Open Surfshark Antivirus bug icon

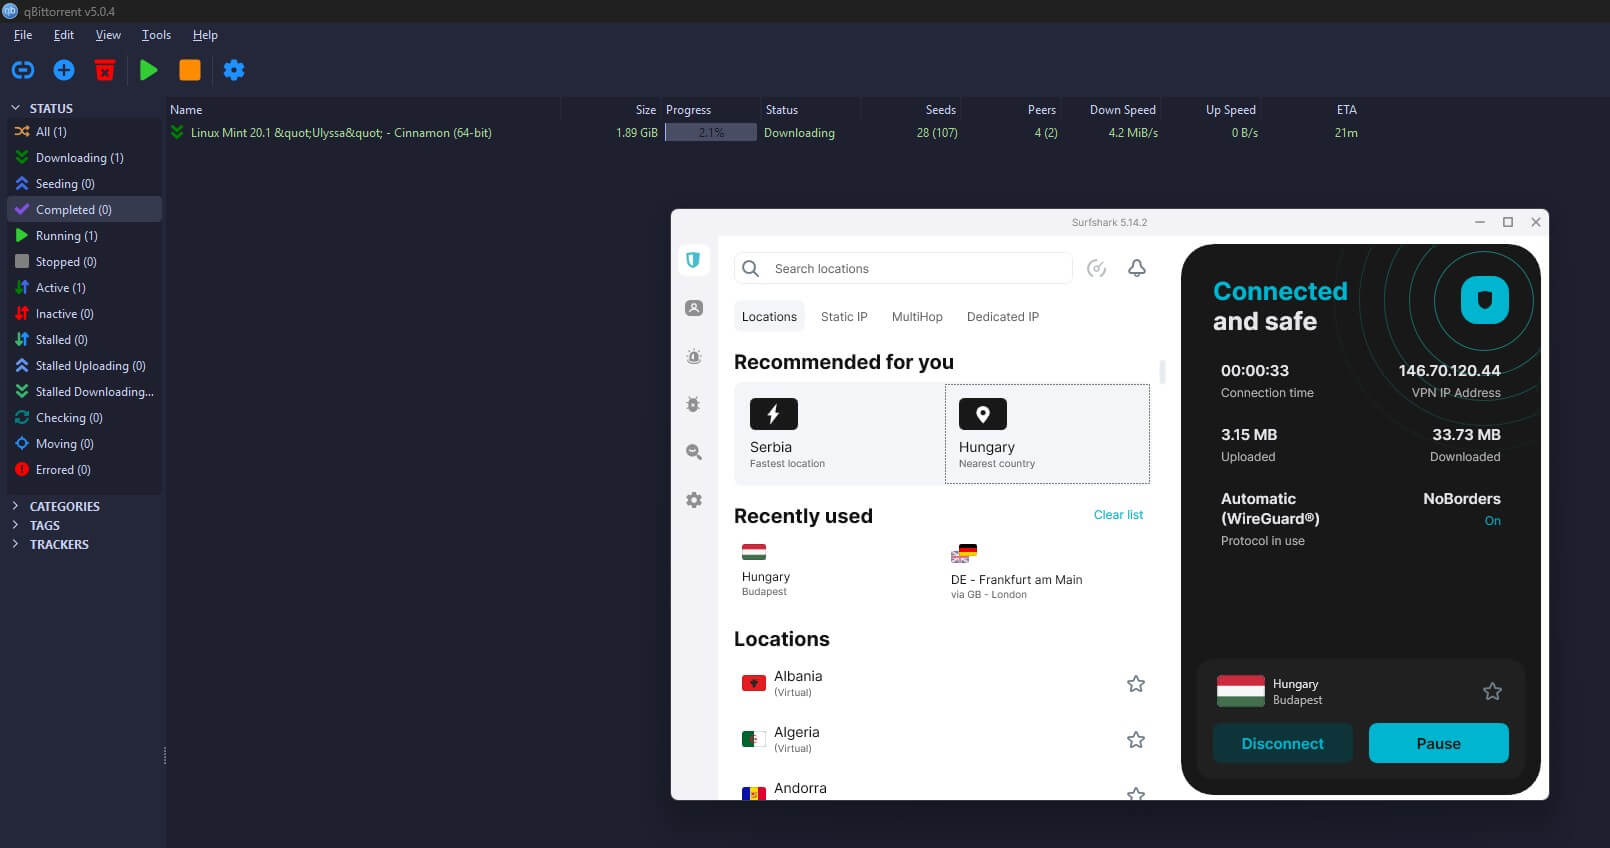coord(694,404)
